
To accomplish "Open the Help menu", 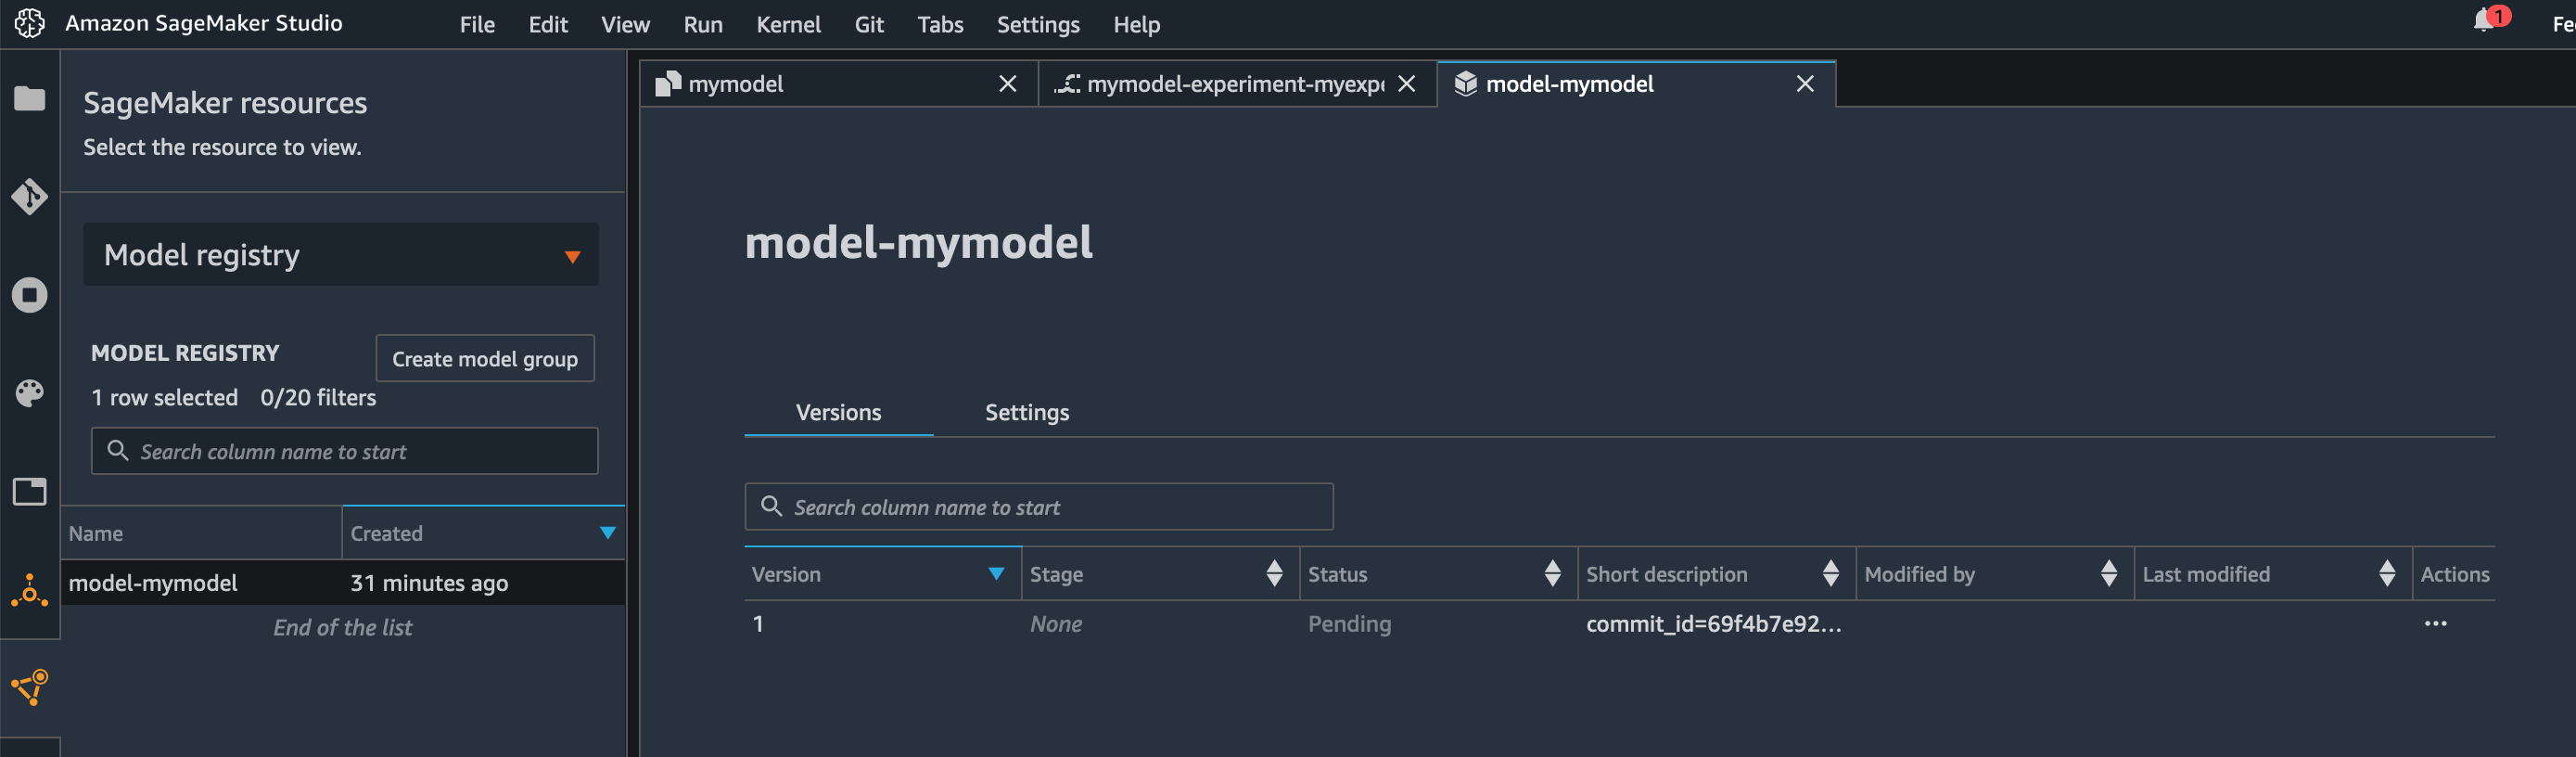I will 1136,24.
